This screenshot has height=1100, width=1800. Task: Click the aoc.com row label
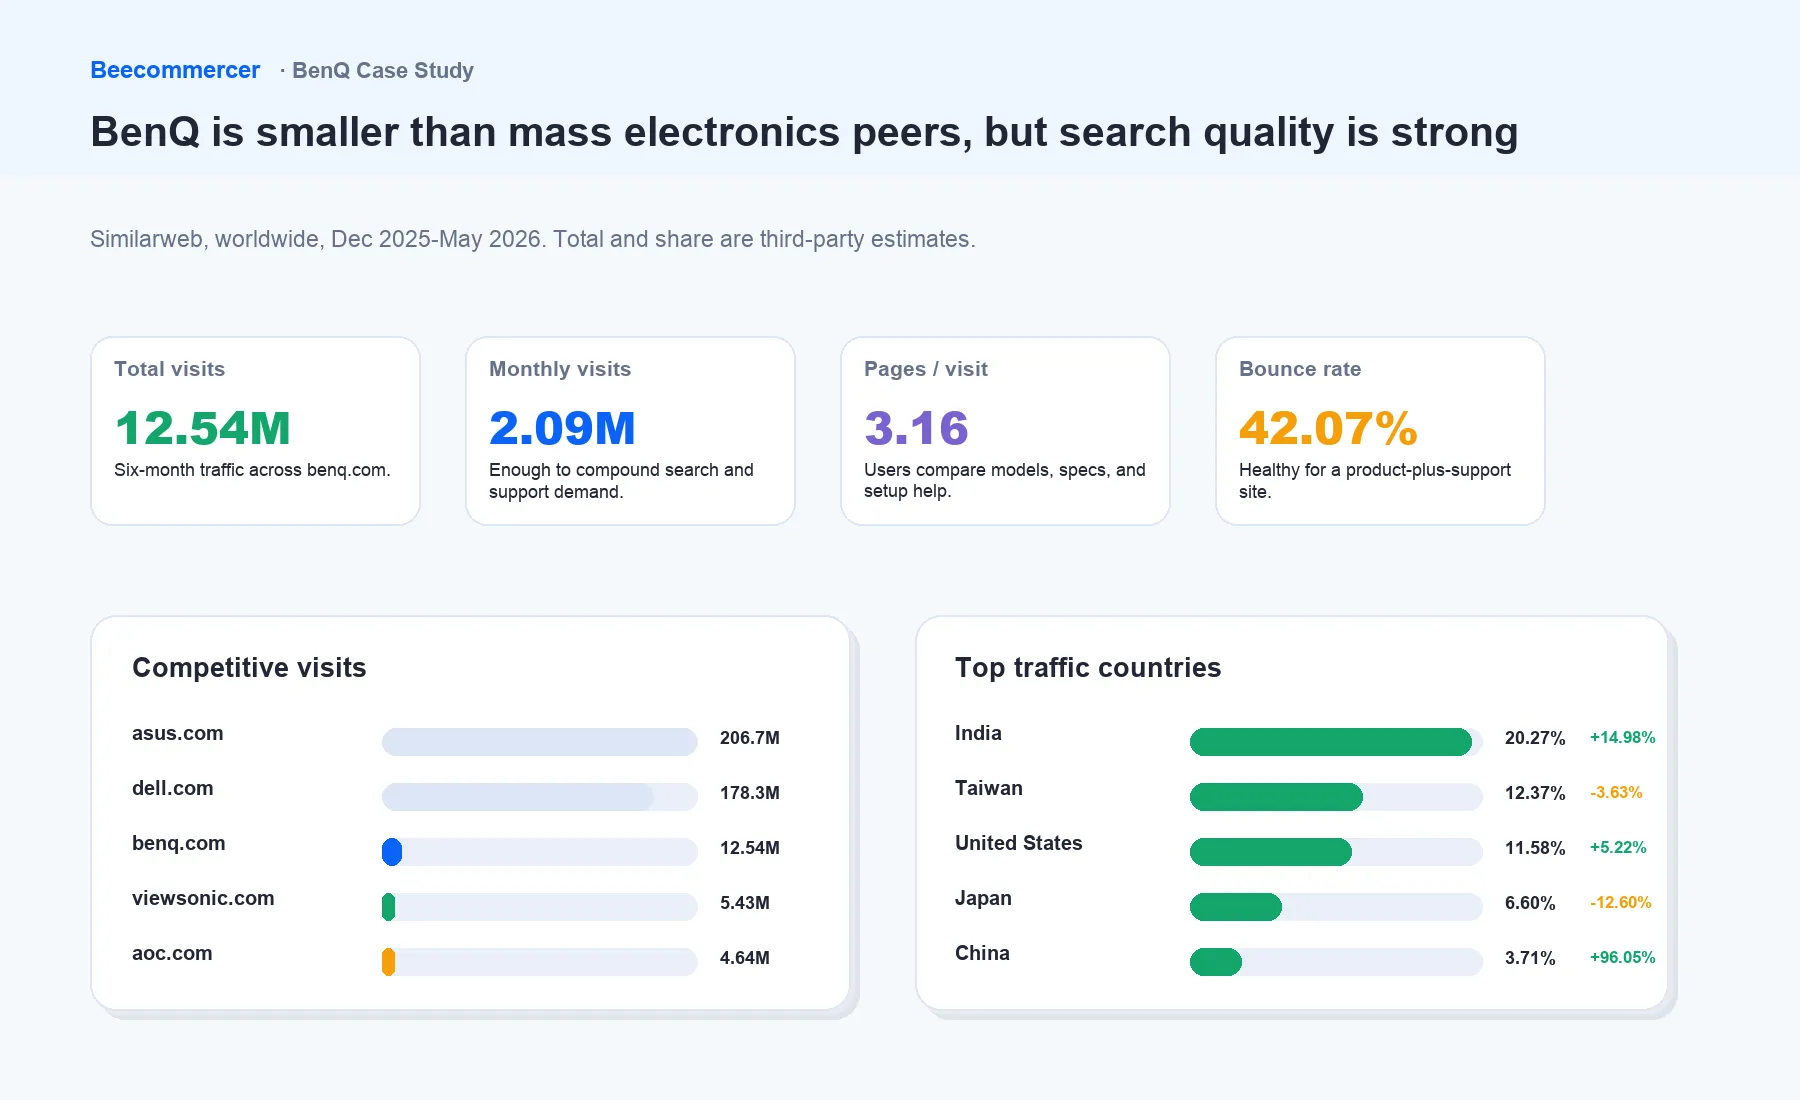[x=172, y=953]
